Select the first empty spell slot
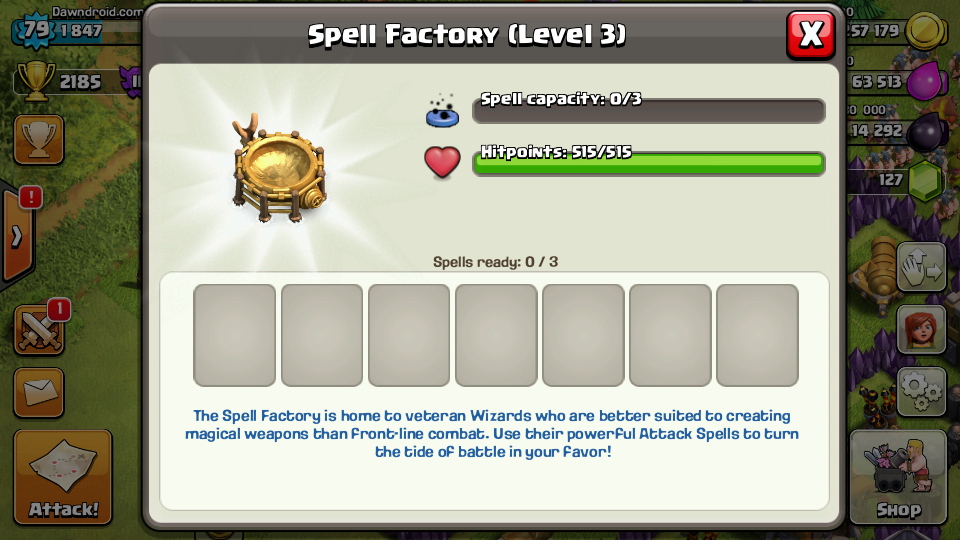This screenshot has width=960, height=540. click(234, 335)
